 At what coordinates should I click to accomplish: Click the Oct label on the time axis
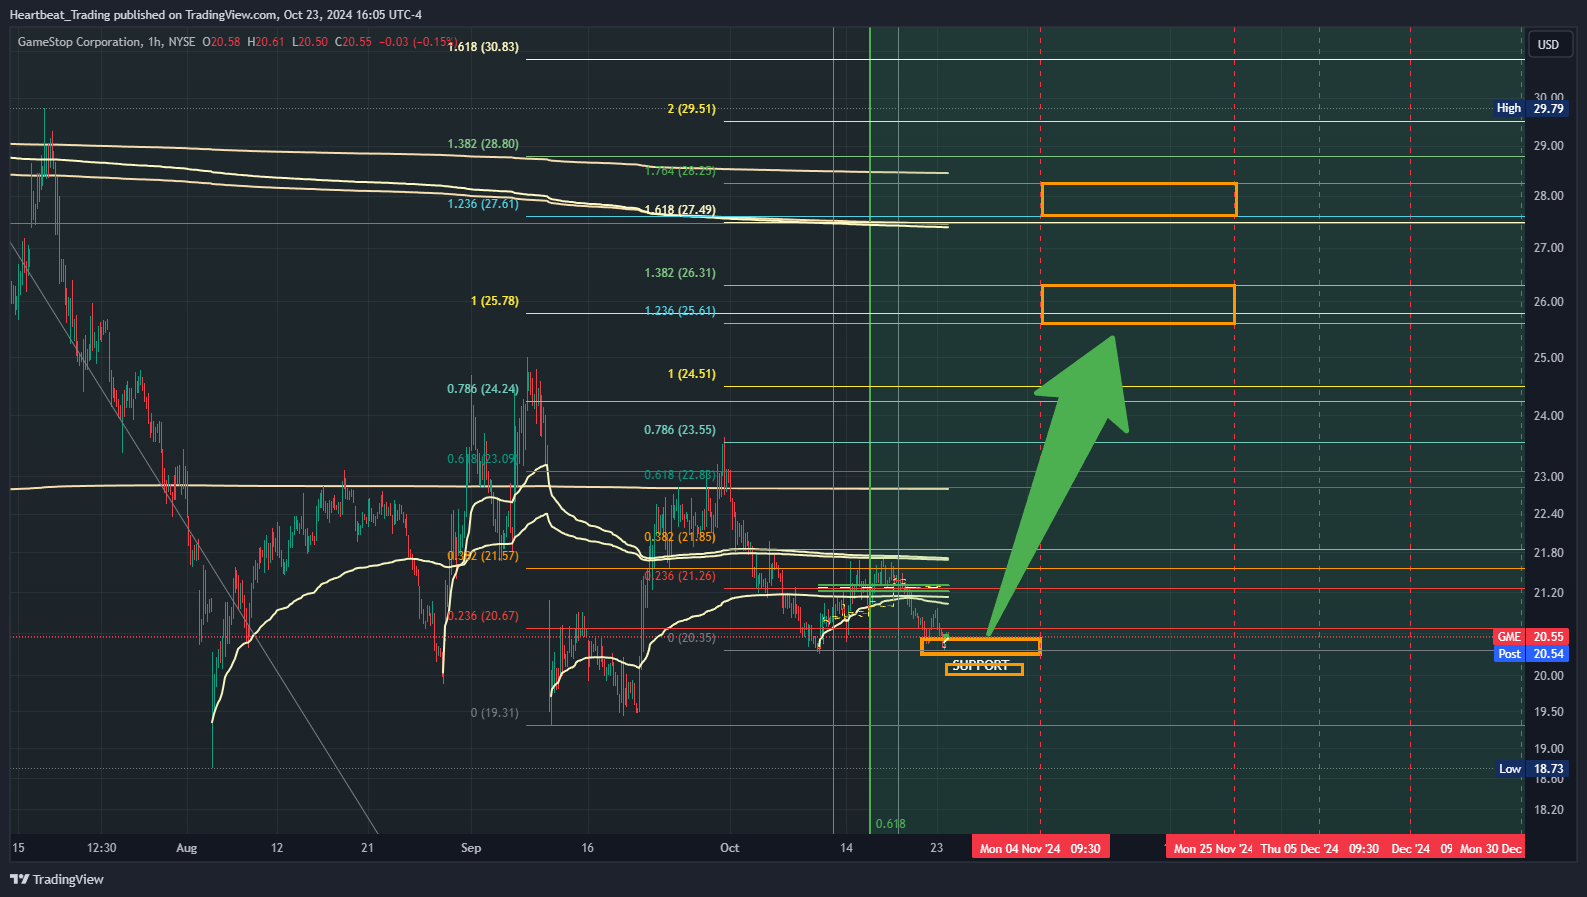pyautogui.click(x=730, y=848)
